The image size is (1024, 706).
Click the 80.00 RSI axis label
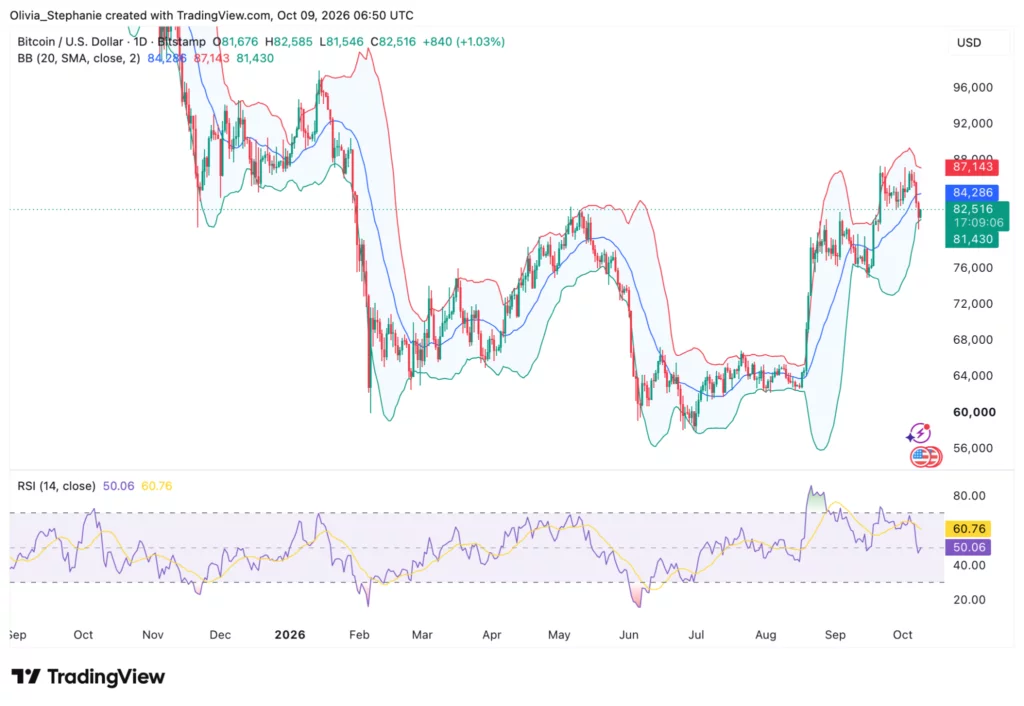tap(969, 496)
